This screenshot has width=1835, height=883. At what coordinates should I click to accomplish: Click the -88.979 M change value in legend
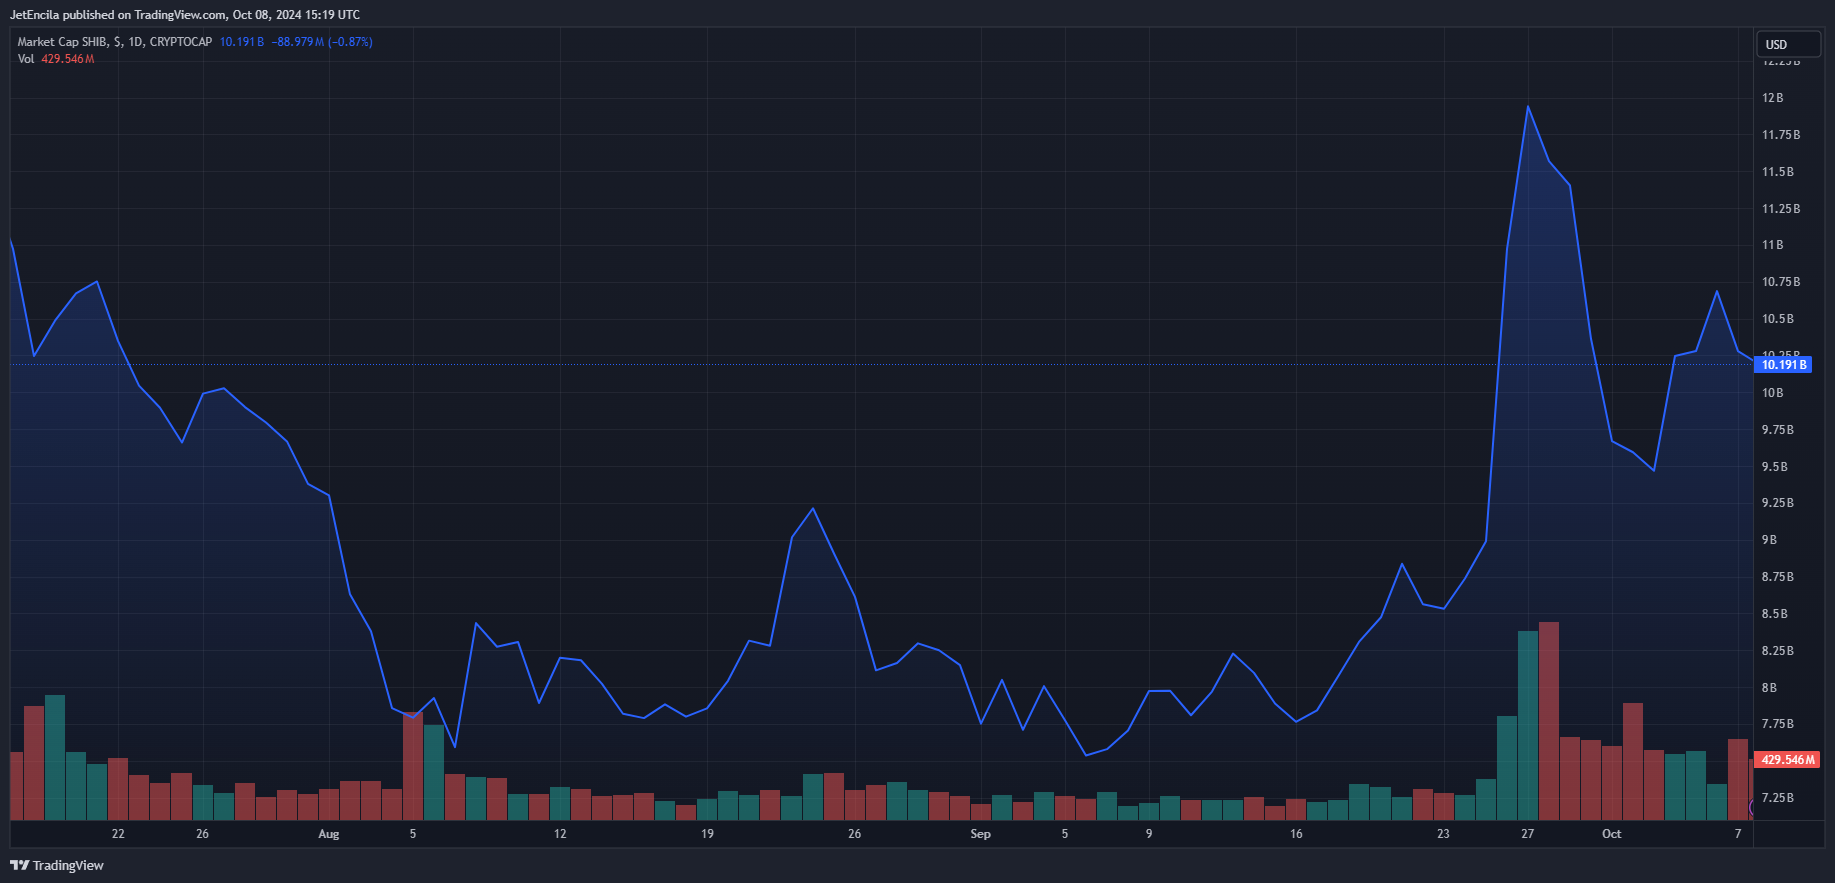tap(297, 42)
